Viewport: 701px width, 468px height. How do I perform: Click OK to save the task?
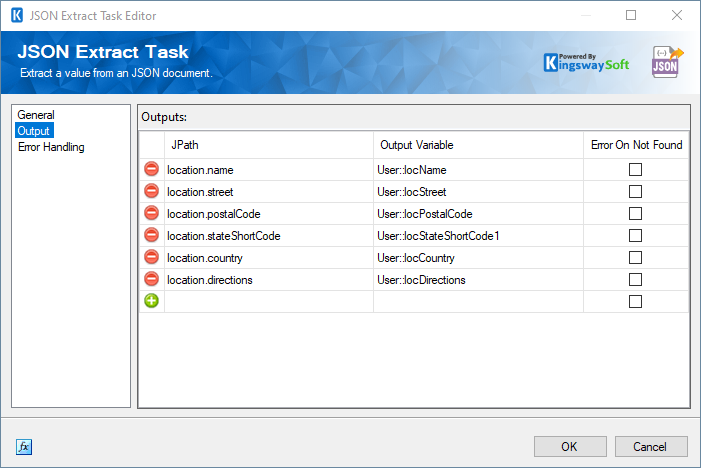click(x=570, y=446)
